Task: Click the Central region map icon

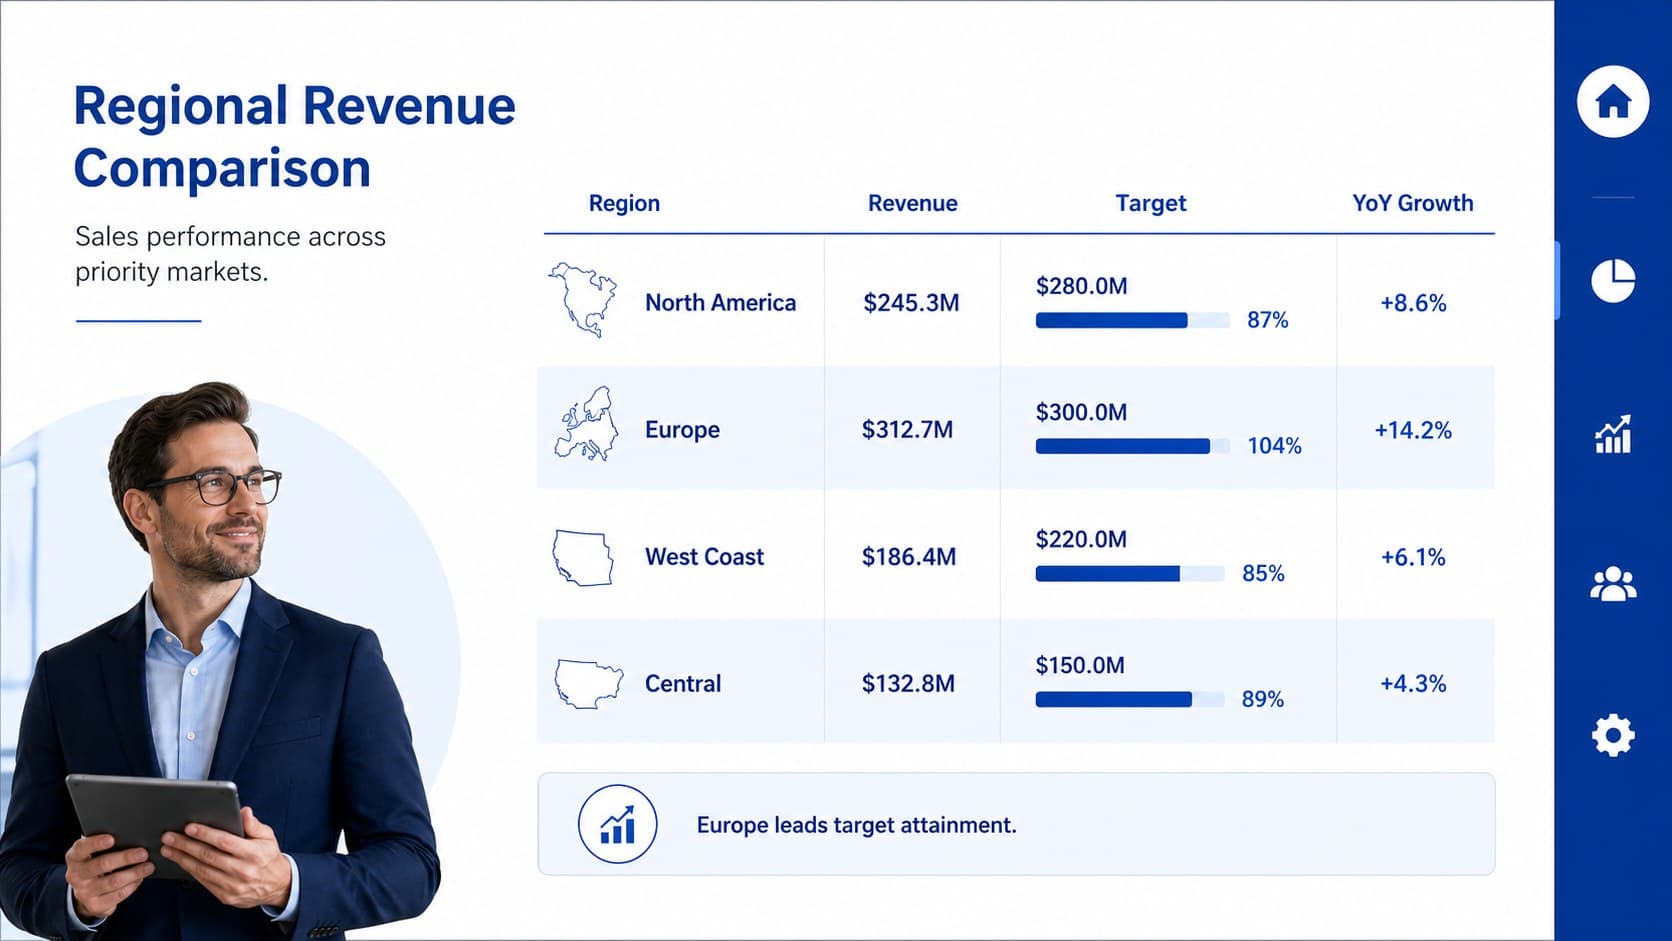Action: (x=588, y=683)
